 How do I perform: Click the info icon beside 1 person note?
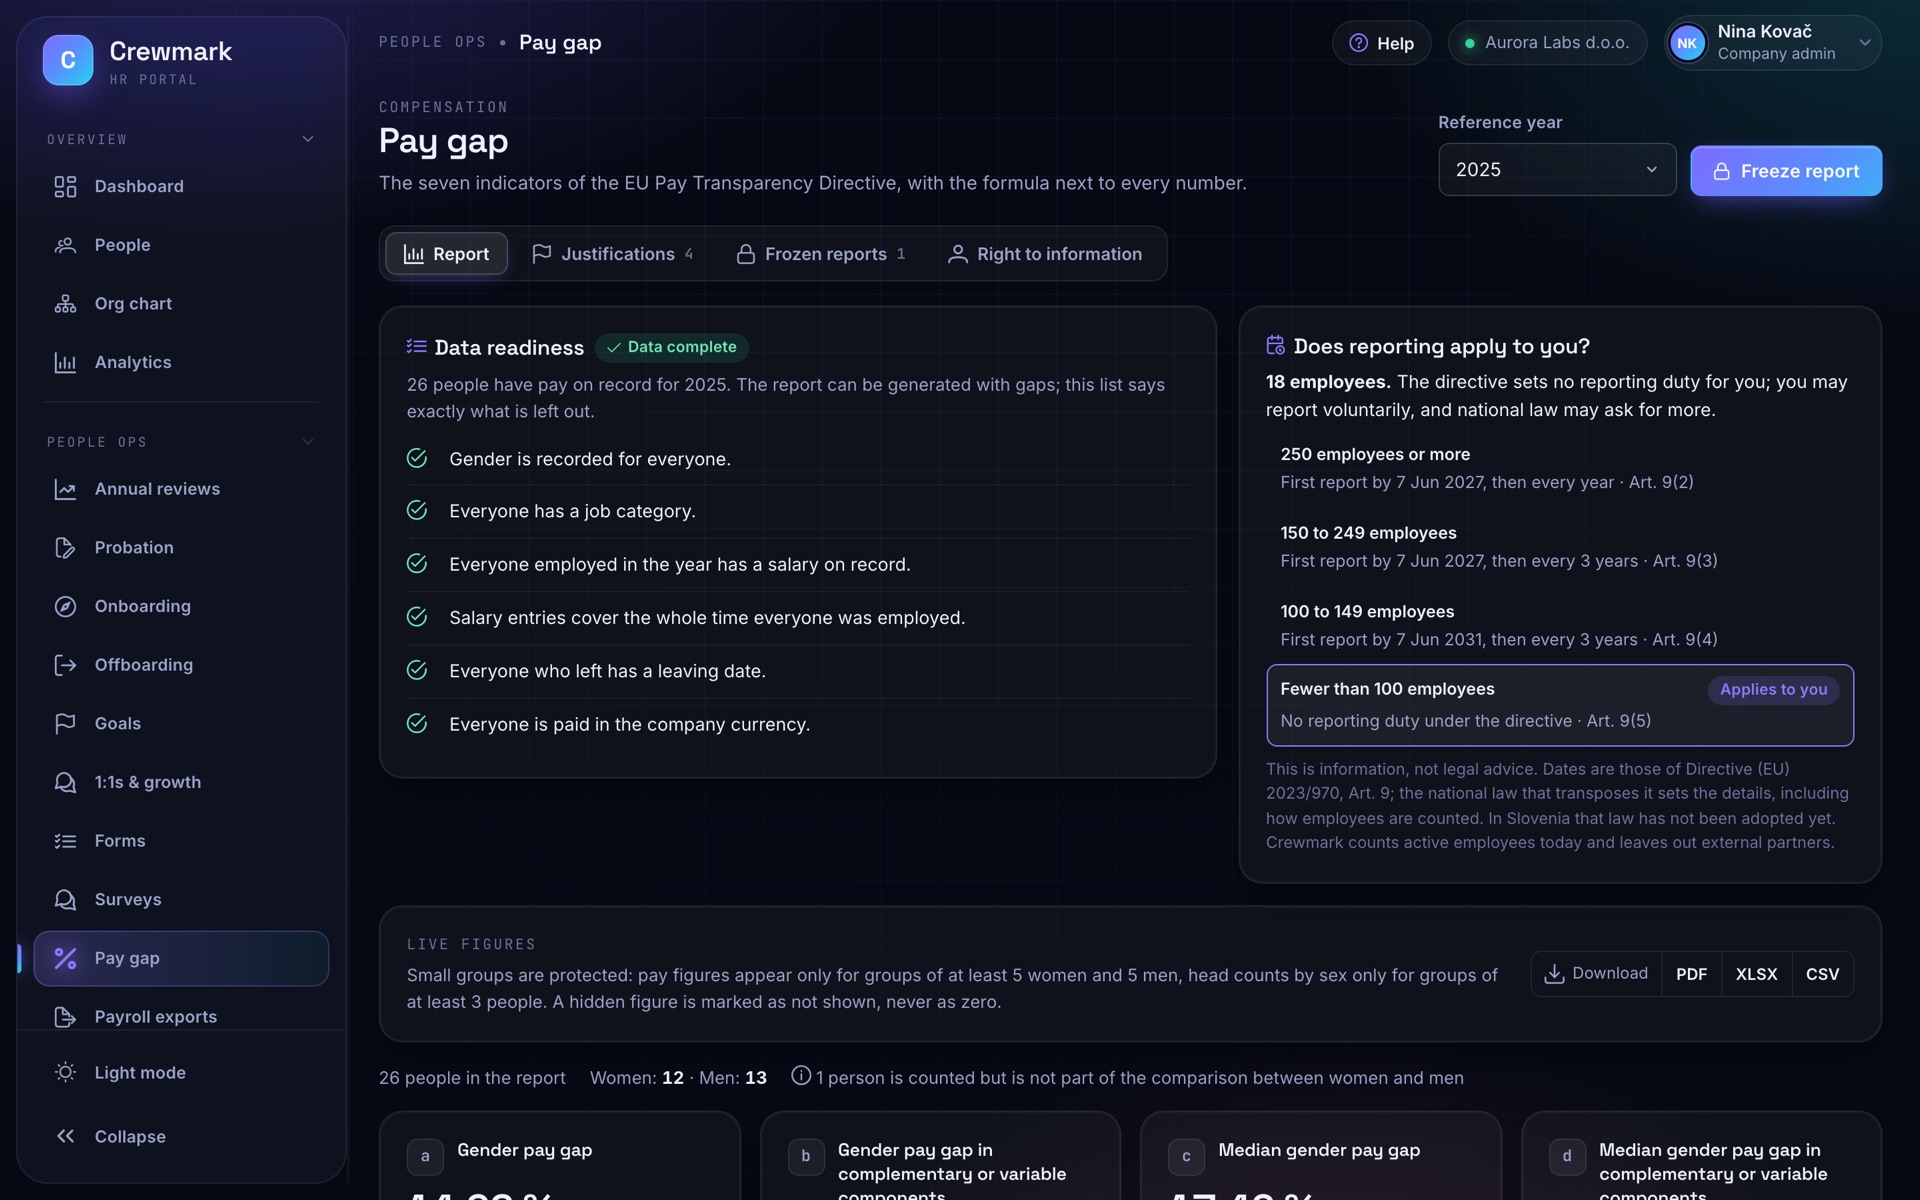800,1076
